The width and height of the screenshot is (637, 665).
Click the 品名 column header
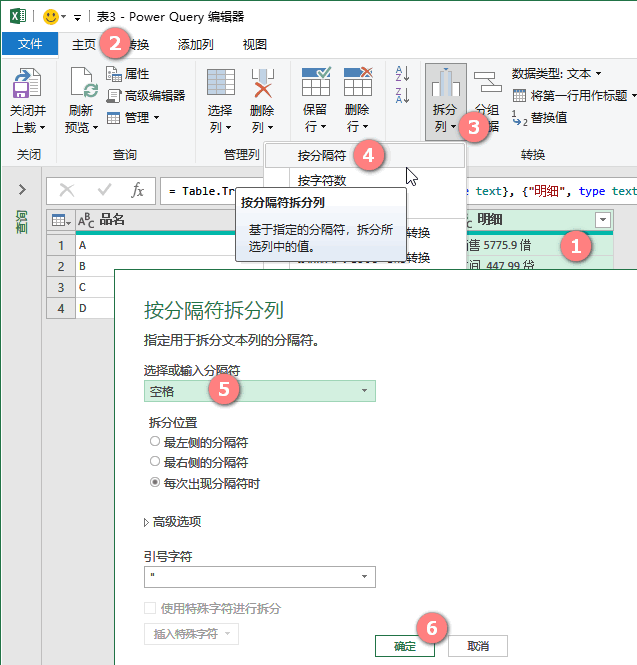coord(155,220)
